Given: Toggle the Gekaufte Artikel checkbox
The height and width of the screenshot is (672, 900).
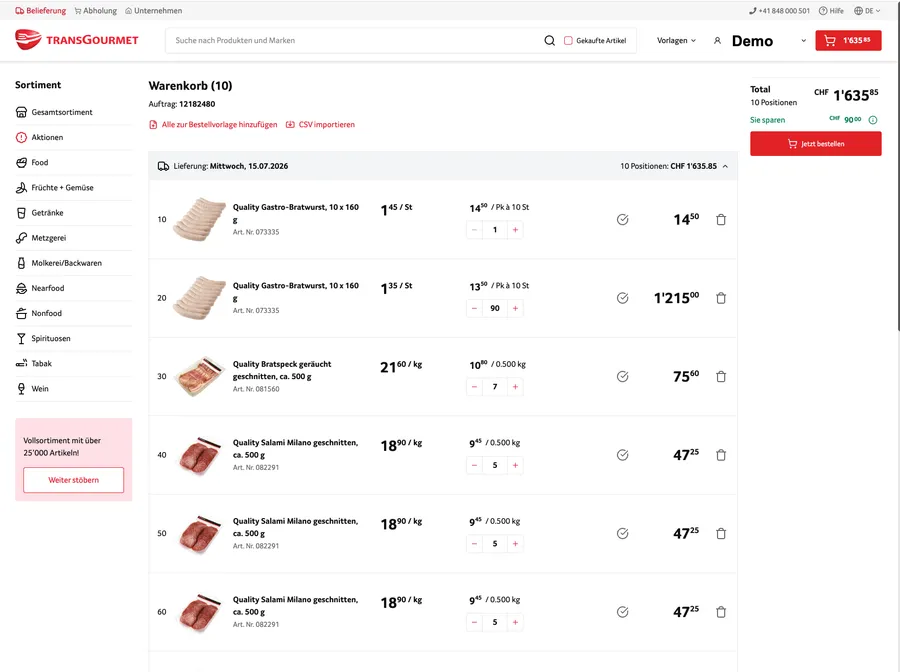Looking at the screenshot, I should 568,41.
